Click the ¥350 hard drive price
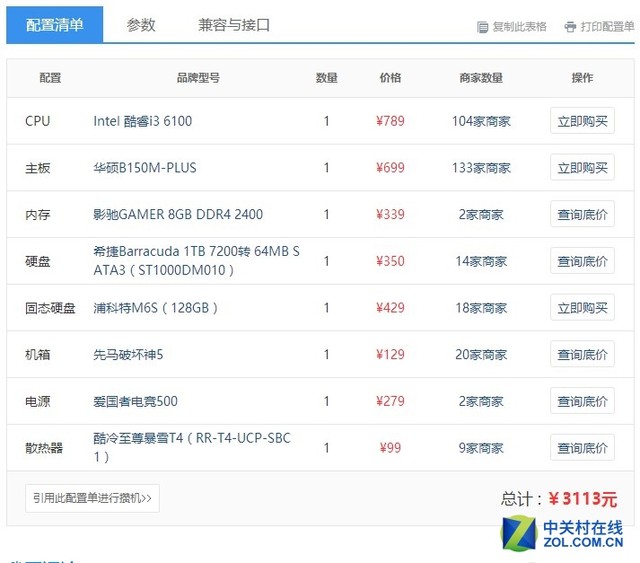 pyautogui.click(x=390, y=261)
